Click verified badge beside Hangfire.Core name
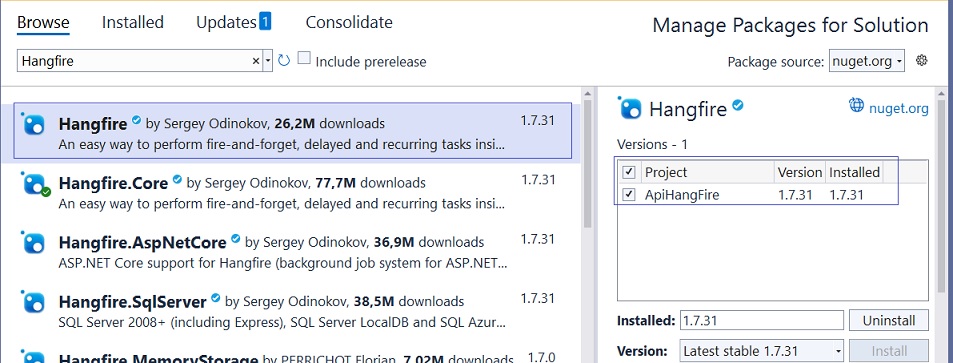The height and width of the screenshot is (363, 953). (x=177, y=179)
